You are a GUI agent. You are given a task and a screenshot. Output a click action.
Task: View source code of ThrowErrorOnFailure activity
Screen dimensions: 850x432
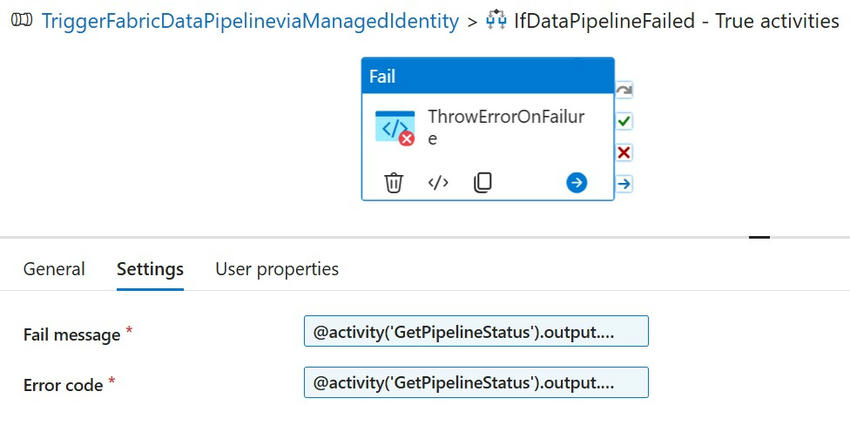pyautogui.click(x=438, y=183)
